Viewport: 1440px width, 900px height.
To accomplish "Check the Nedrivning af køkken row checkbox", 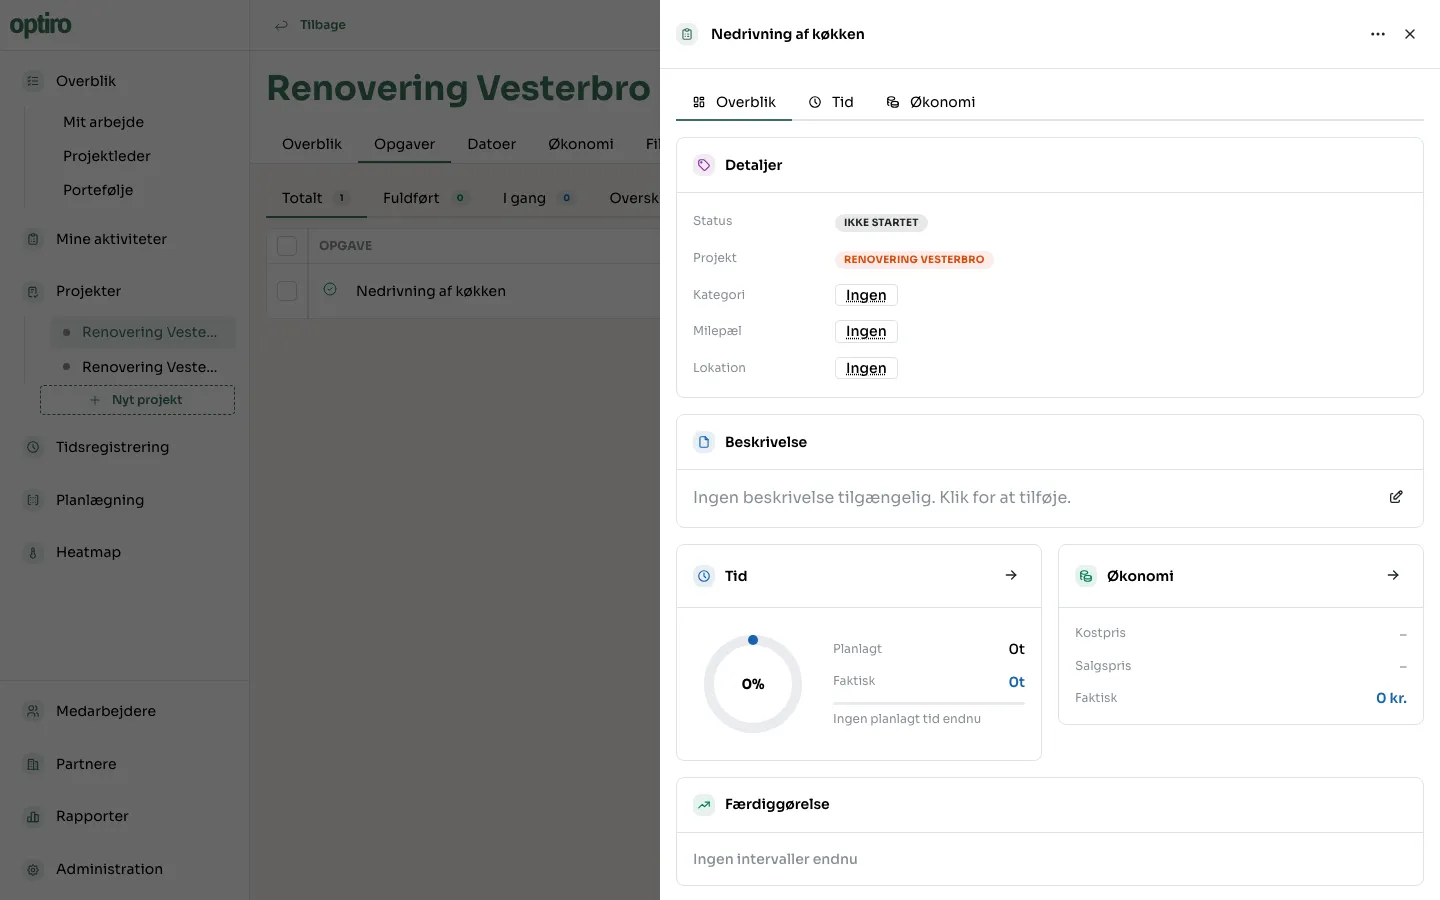I will coord(287,291).
